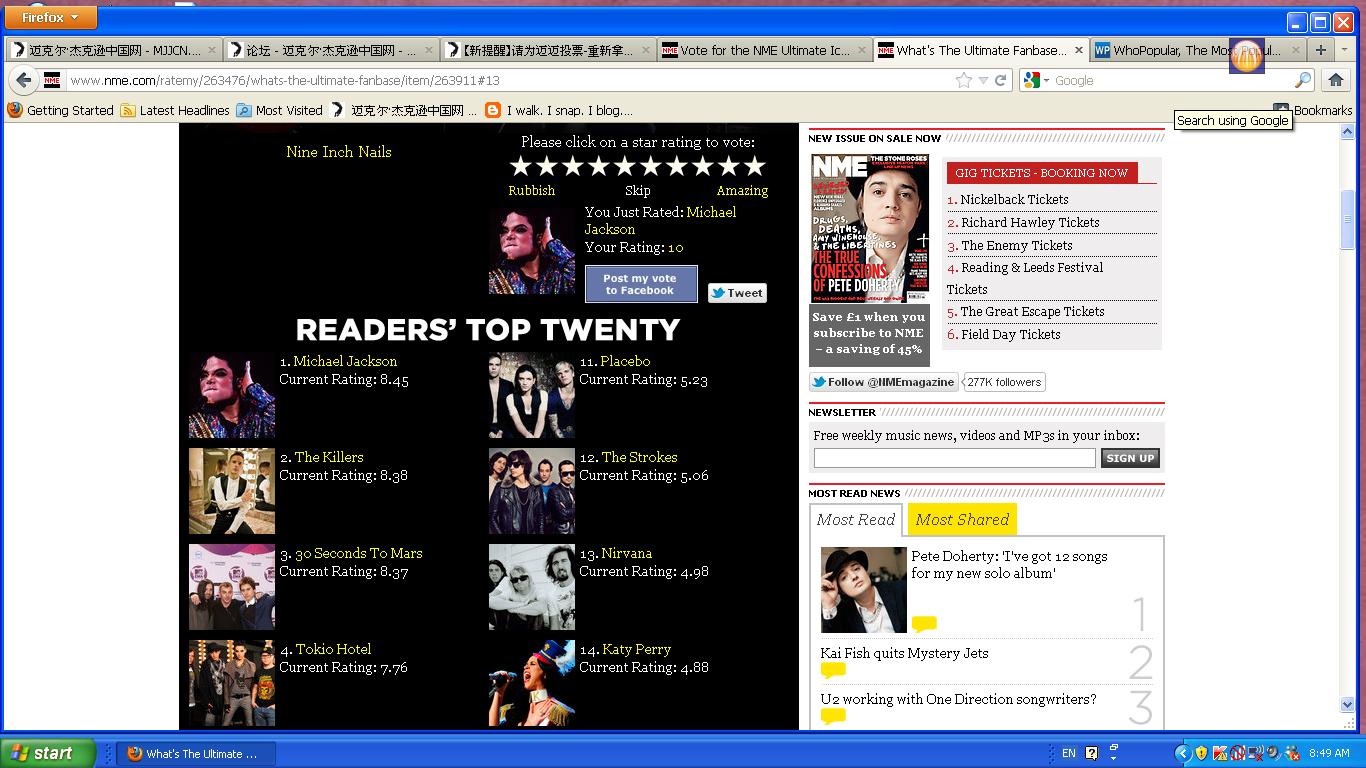Rate with the last star above Amazing

click(x=755, y=167)
